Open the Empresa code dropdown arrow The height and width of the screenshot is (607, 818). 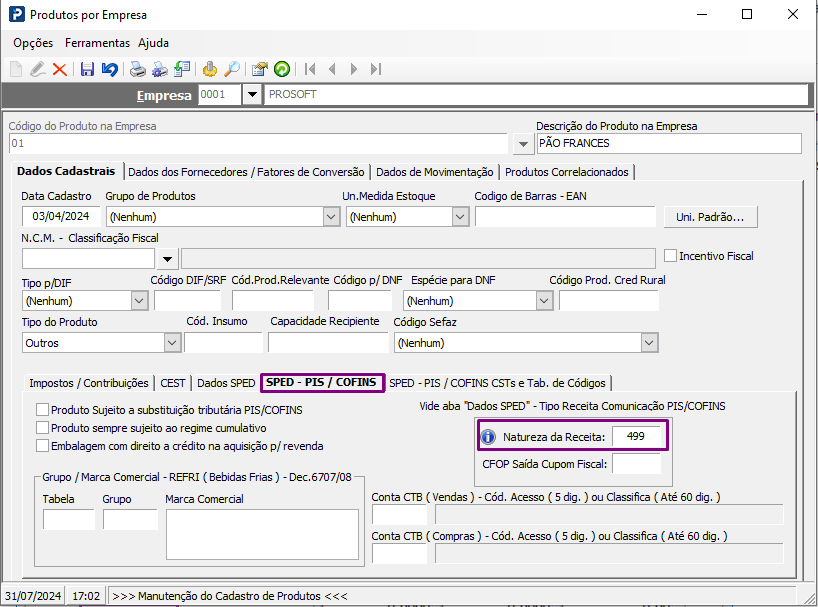coord(252,94)
